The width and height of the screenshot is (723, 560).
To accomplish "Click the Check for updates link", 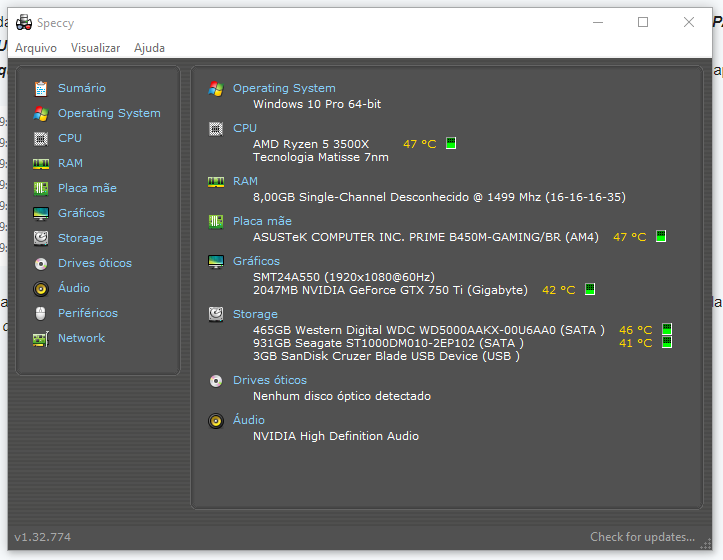I will (642, 537).
